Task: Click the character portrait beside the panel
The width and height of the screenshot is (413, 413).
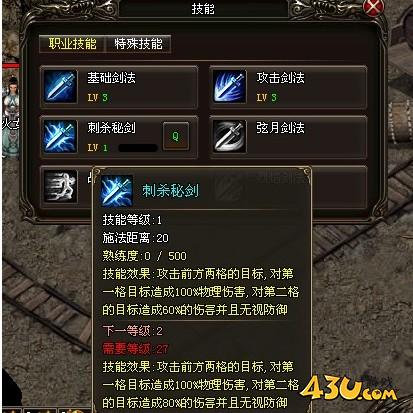Action: 11,117
